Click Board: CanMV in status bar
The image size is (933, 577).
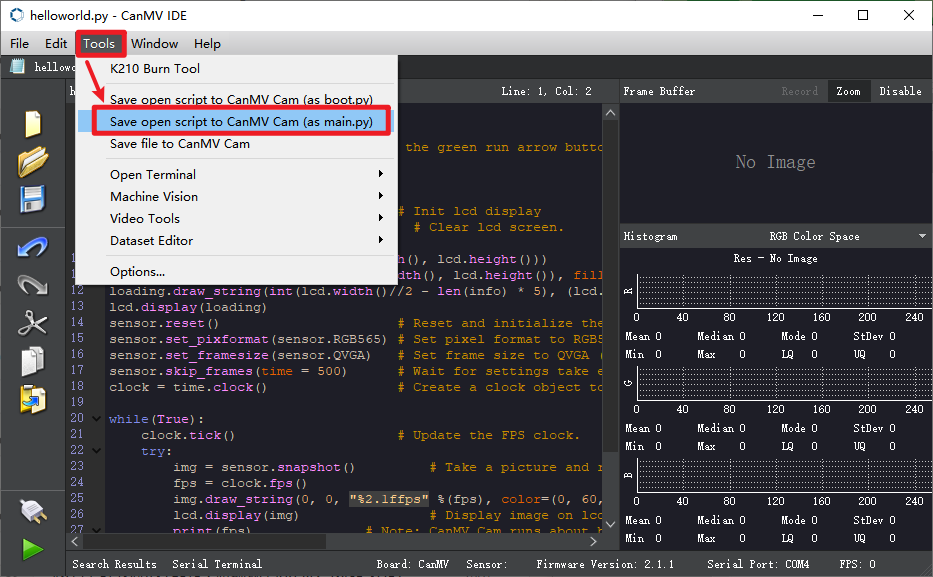[x=412, y=564]
